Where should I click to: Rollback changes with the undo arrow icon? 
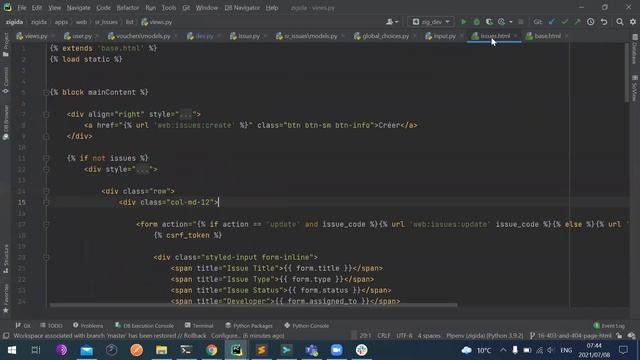[x=604, y=22]
